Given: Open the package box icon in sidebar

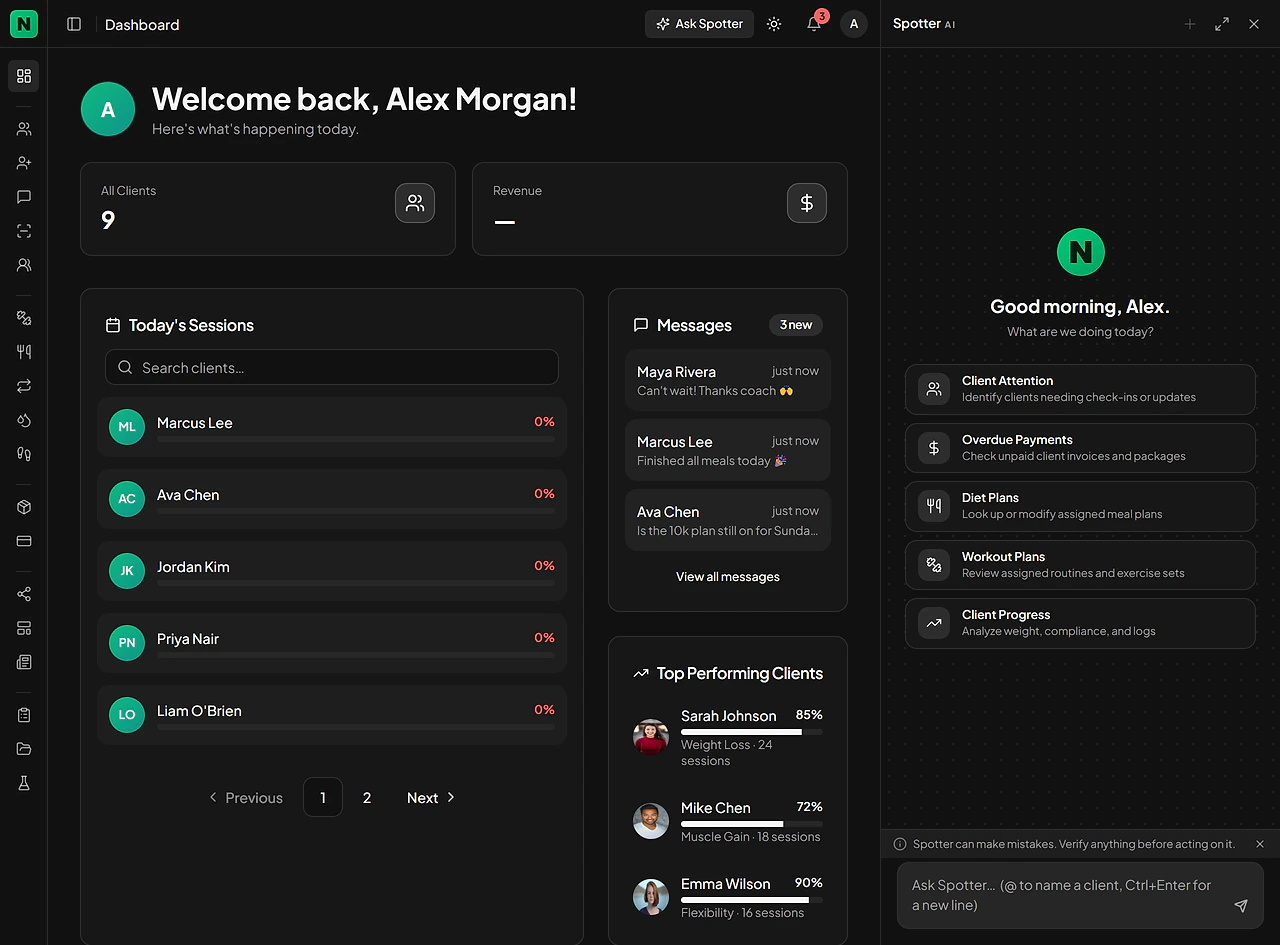Looking at the screenshot, I should click(24, 507).
